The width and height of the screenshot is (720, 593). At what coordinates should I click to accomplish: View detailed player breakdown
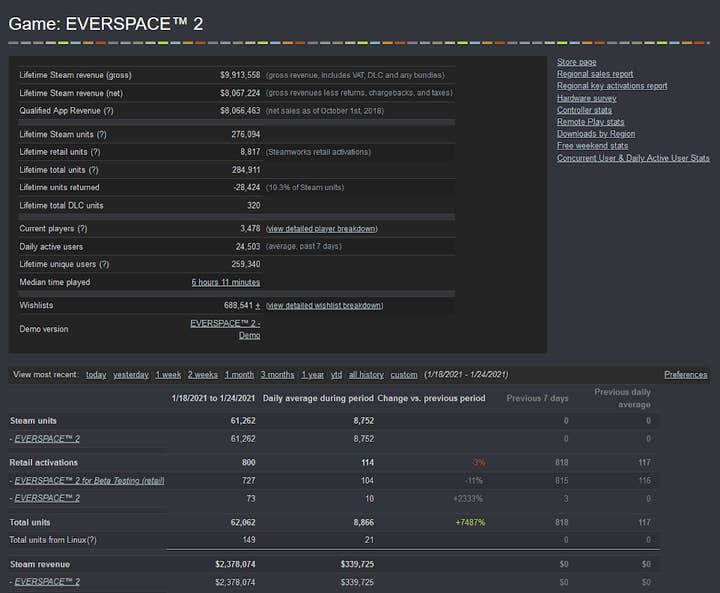pos(321,229)
